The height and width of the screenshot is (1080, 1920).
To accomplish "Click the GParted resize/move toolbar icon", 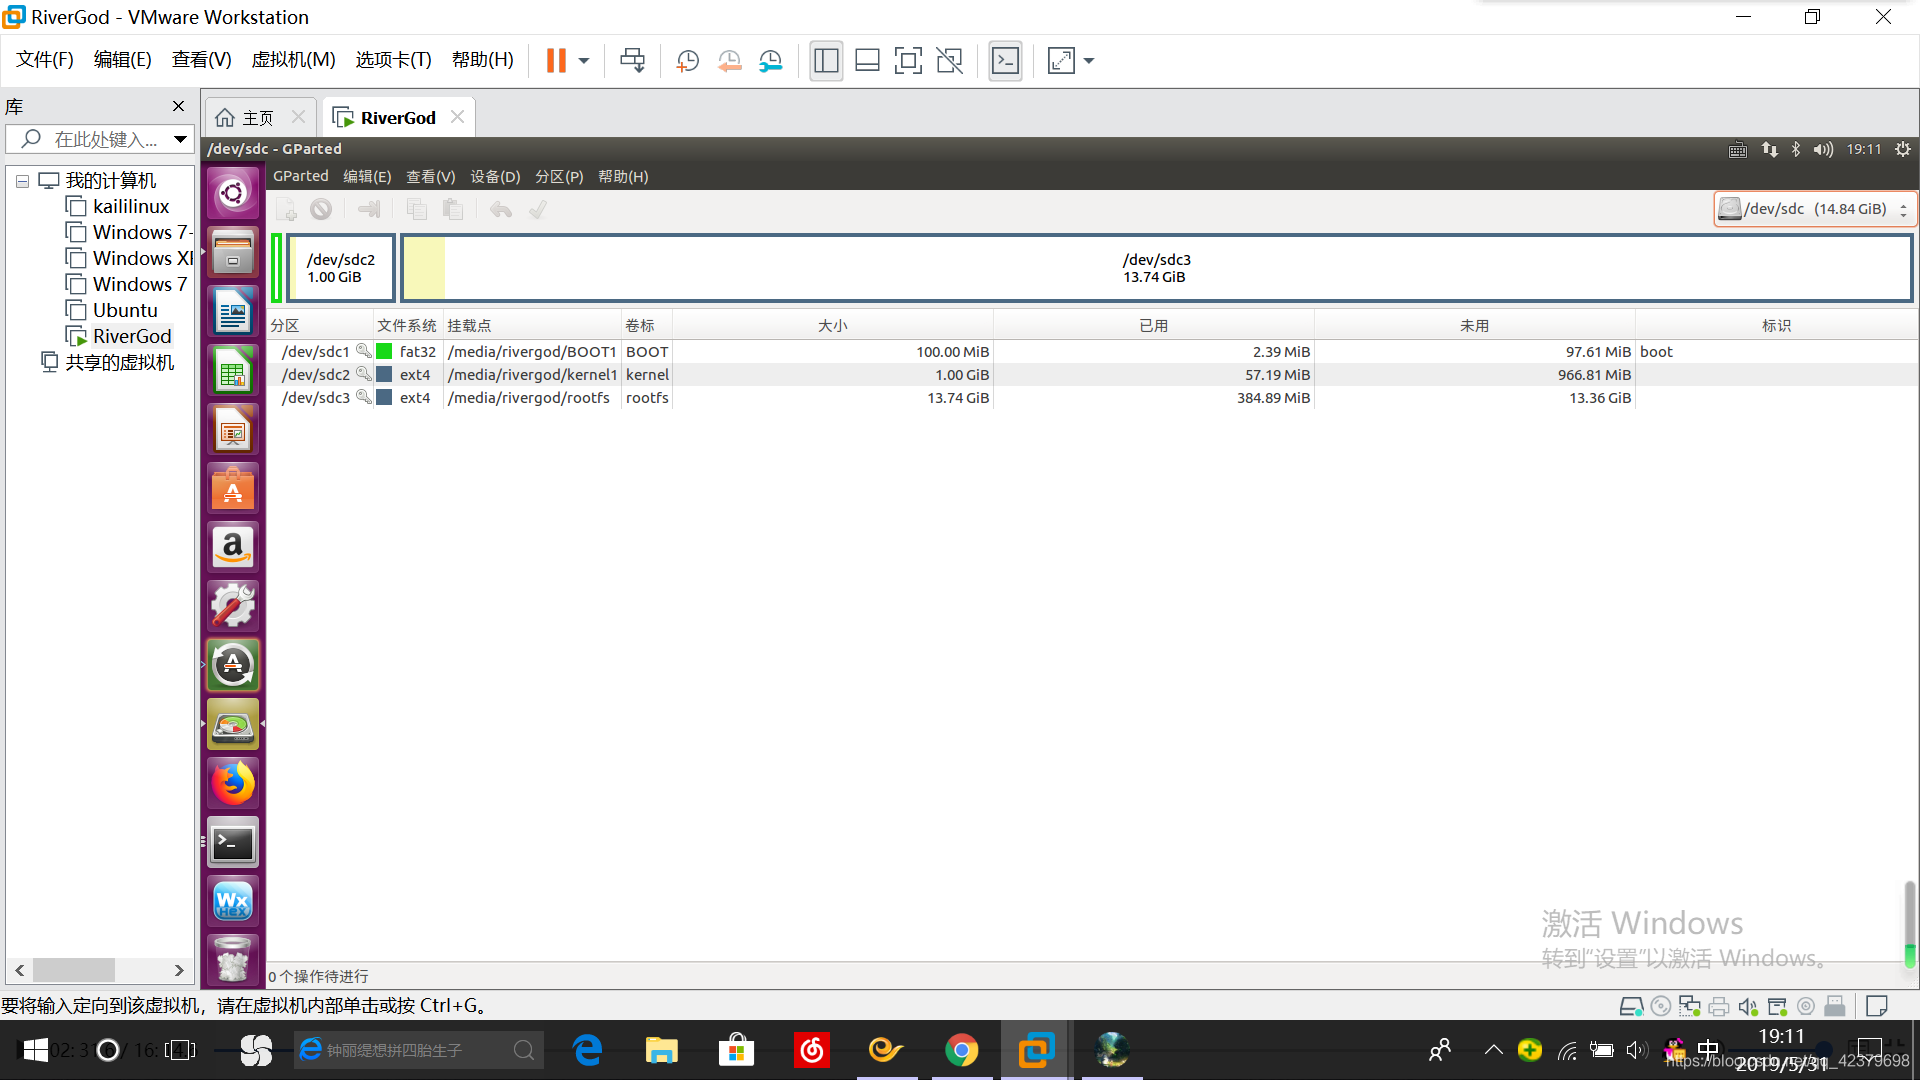I will [x=369, y=209].
